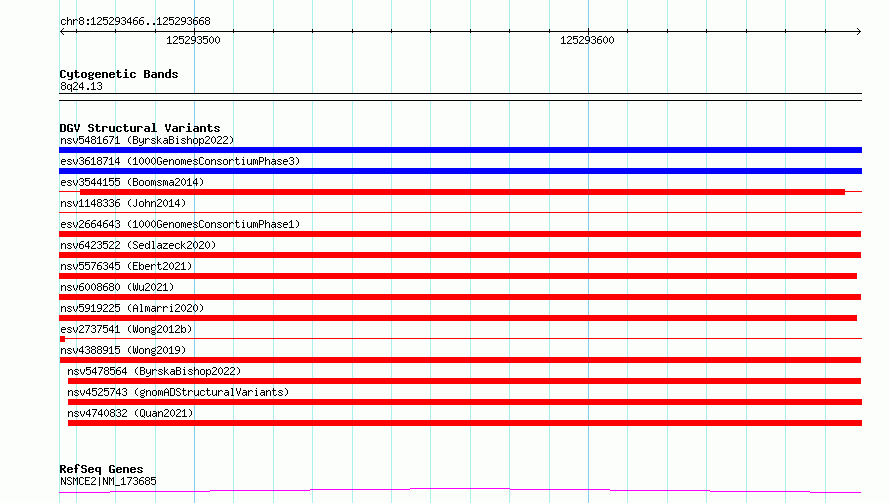
Task: Click the red bar under nsv5919225
Action: (x=458, y=318)
